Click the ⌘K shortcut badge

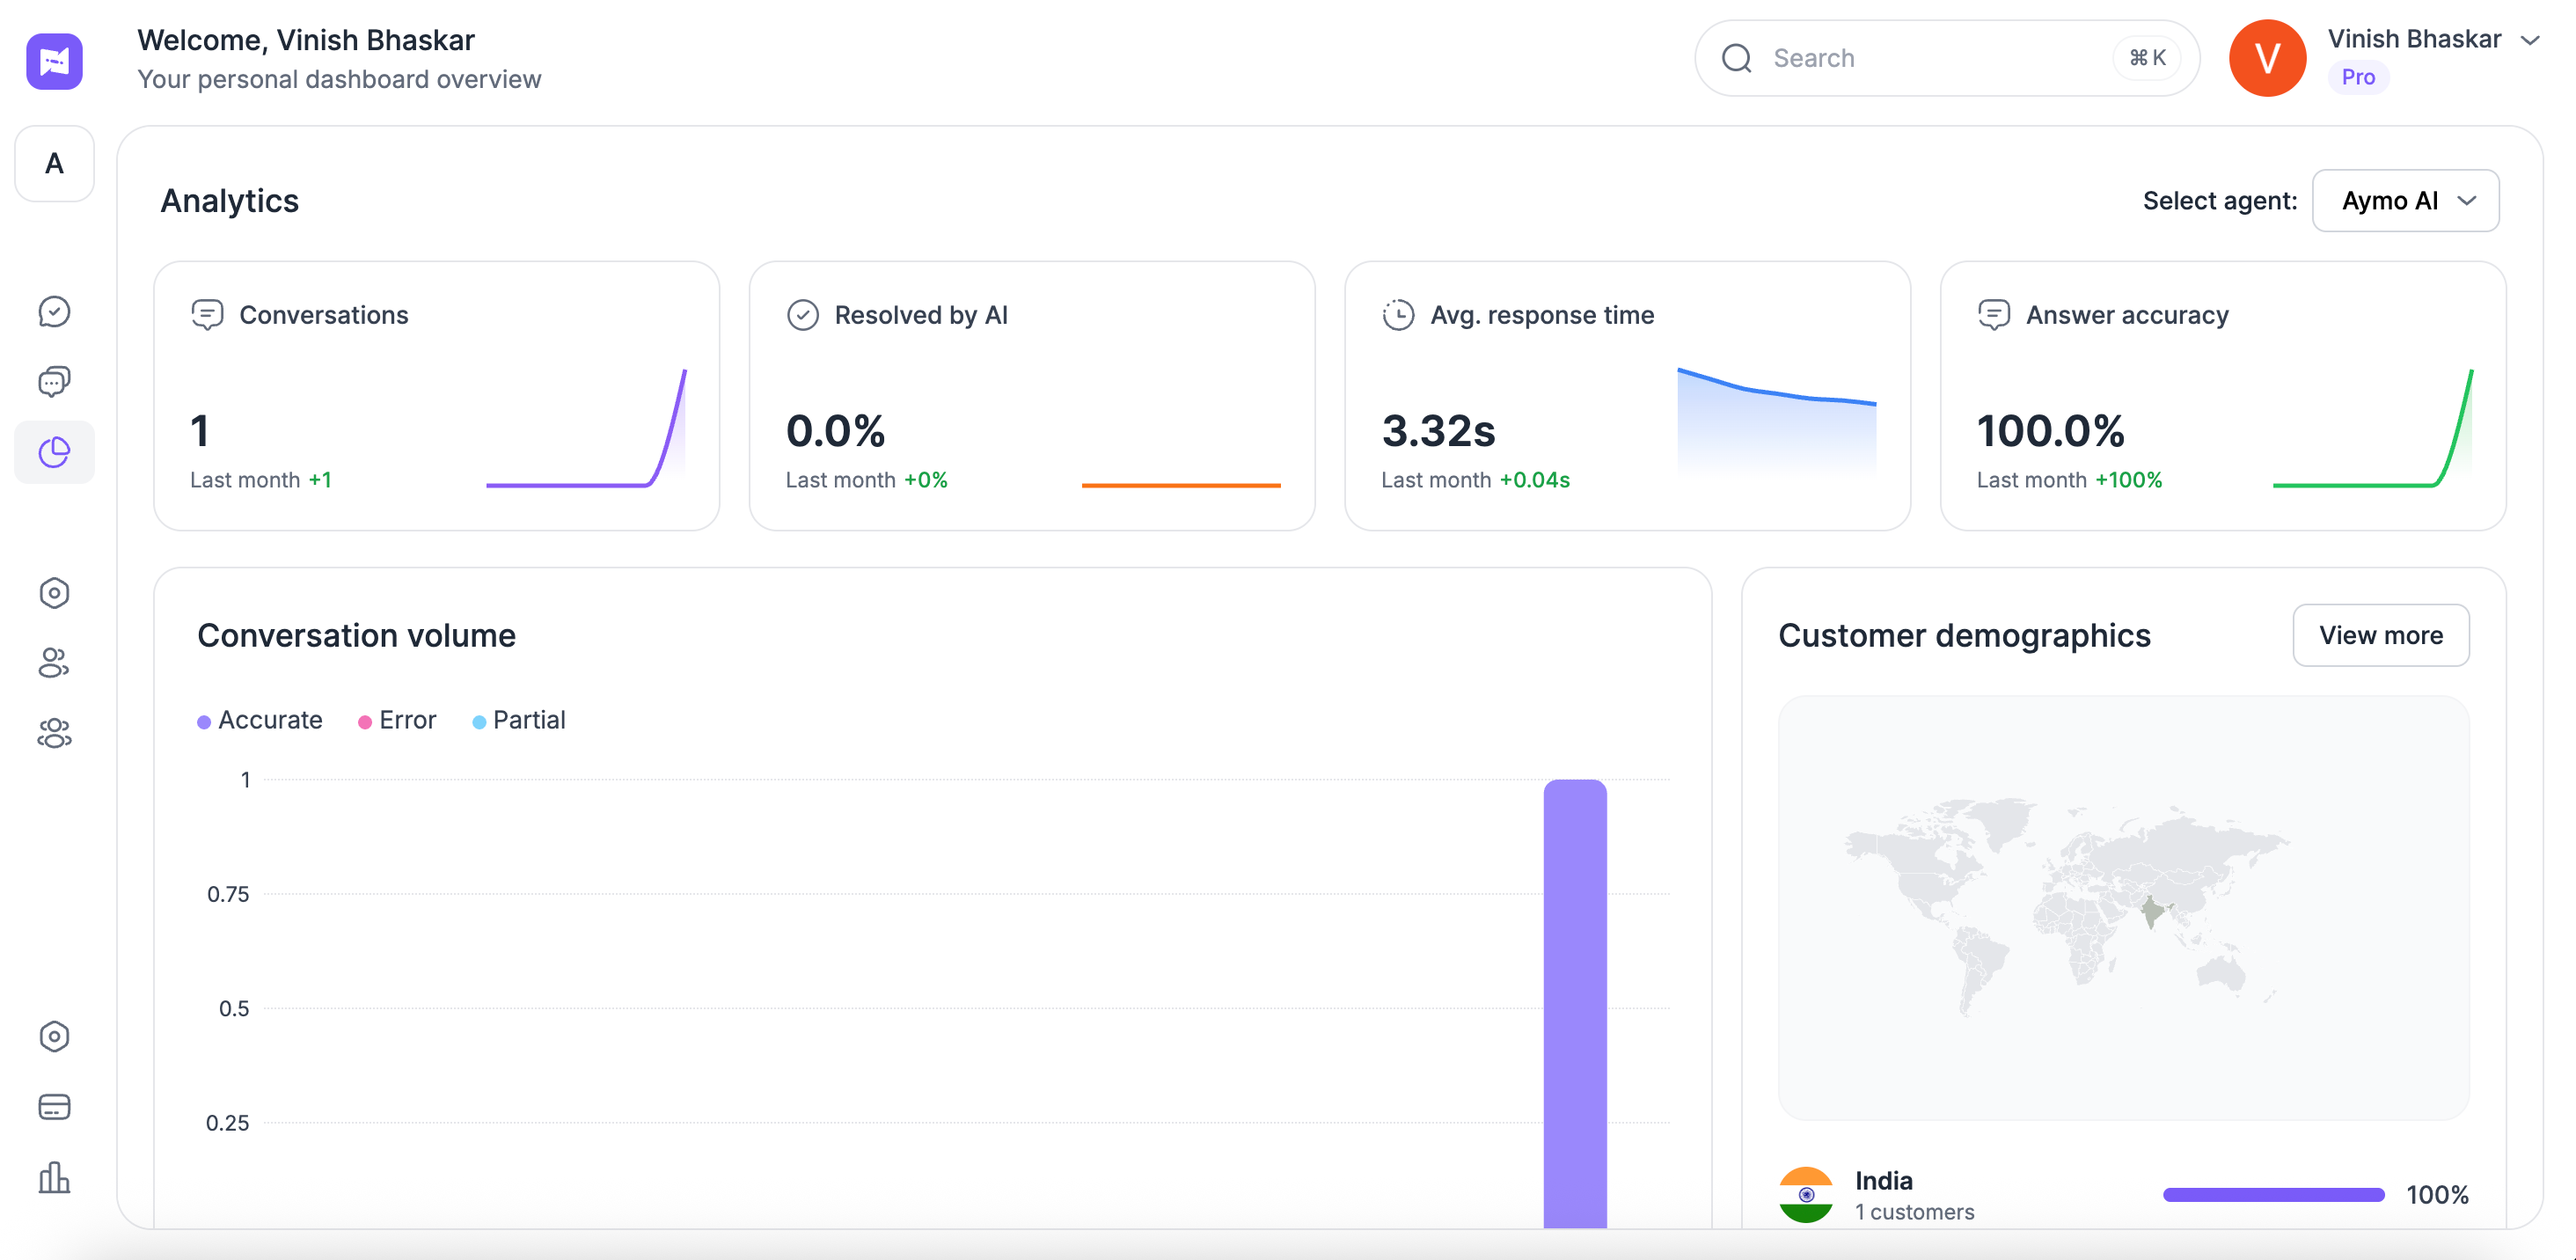[2146, 58]
